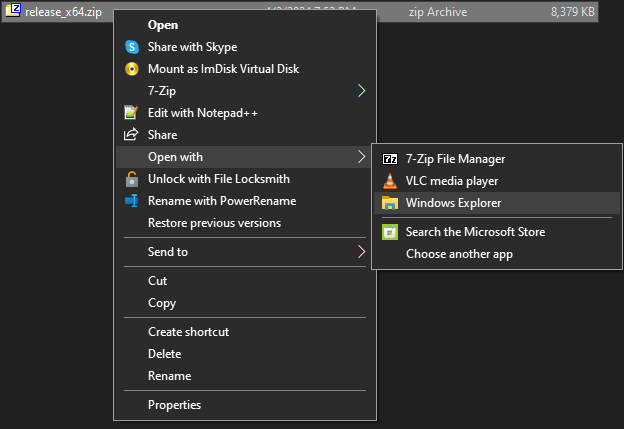
Task: Select the Open entry at top
Action: 163,25
